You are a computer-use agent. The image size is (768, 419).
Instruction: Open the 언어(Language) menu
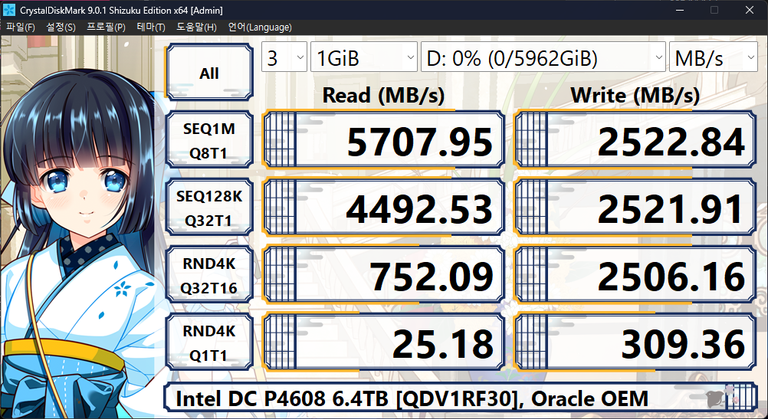click(x=260, y=27)
